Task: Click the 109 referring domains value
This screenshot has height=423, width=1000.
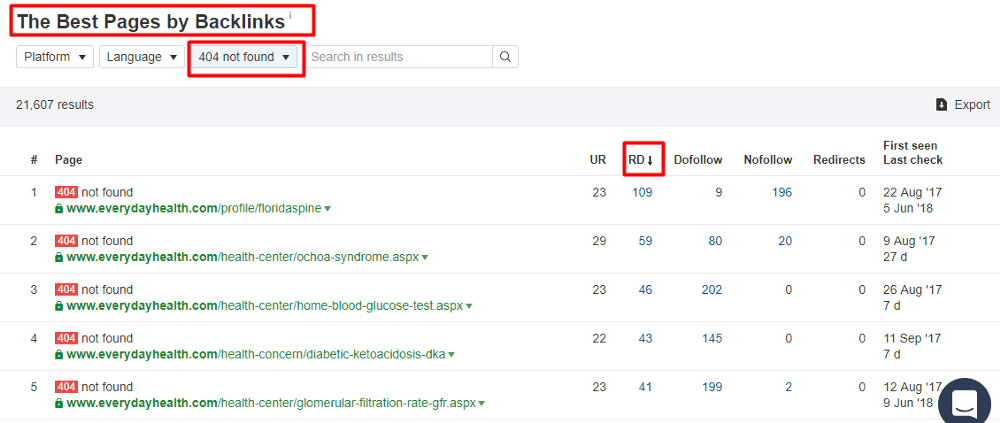Action: [x=642, y=192]
